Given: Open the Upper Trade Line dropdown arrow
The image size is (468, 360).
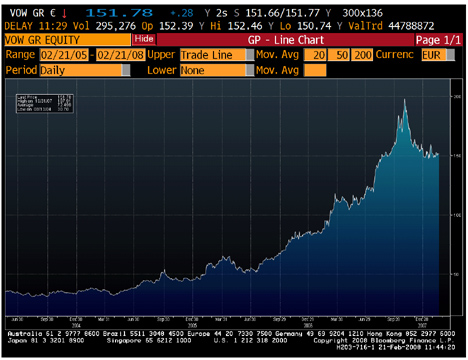Looking at the screenshot, I should pos(250,55).
